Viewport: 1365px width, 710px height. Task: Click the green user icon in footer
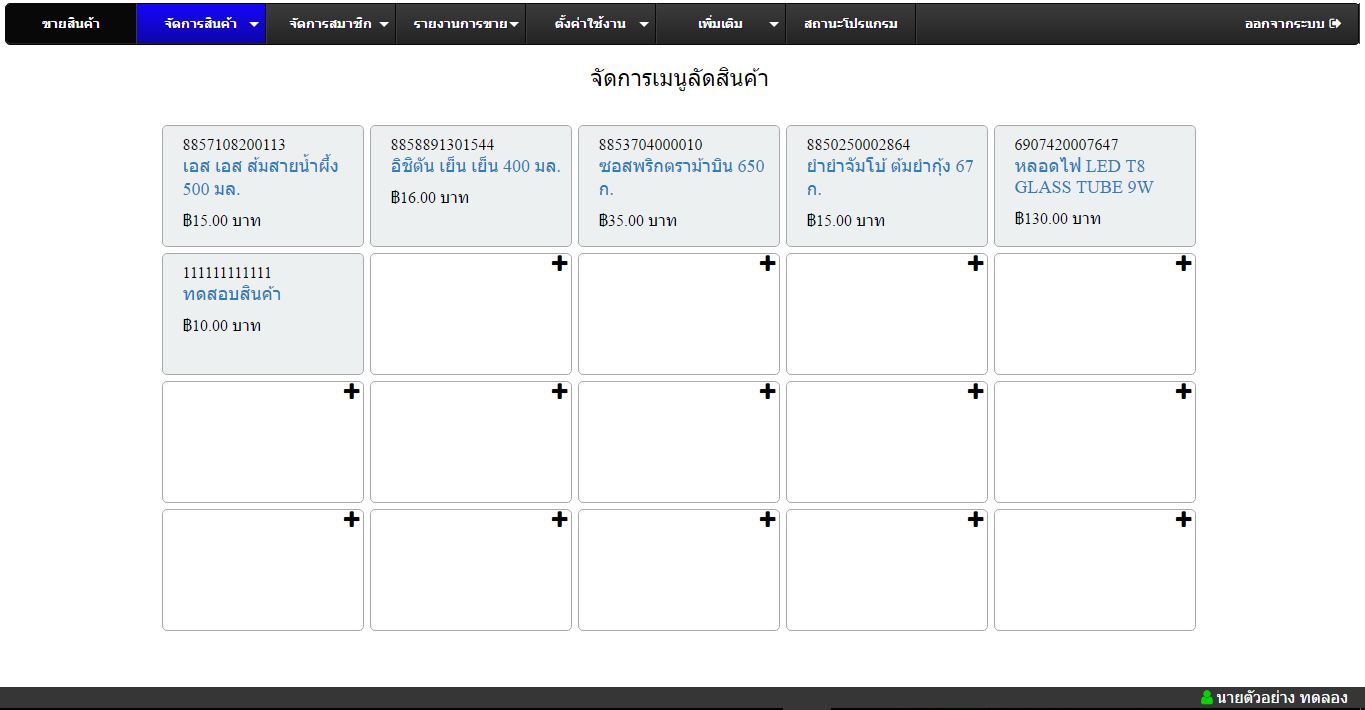coord(1206,698)
